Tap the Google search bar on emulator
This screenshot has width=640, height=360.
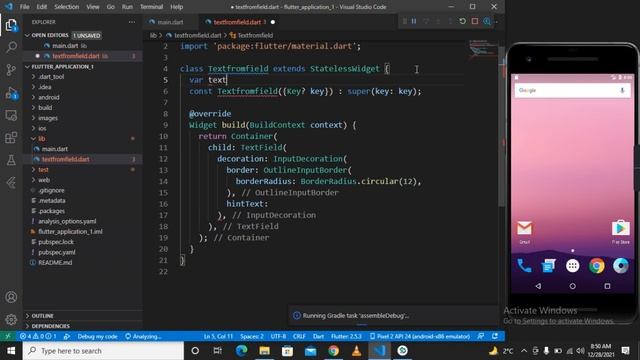click(572, 91)
